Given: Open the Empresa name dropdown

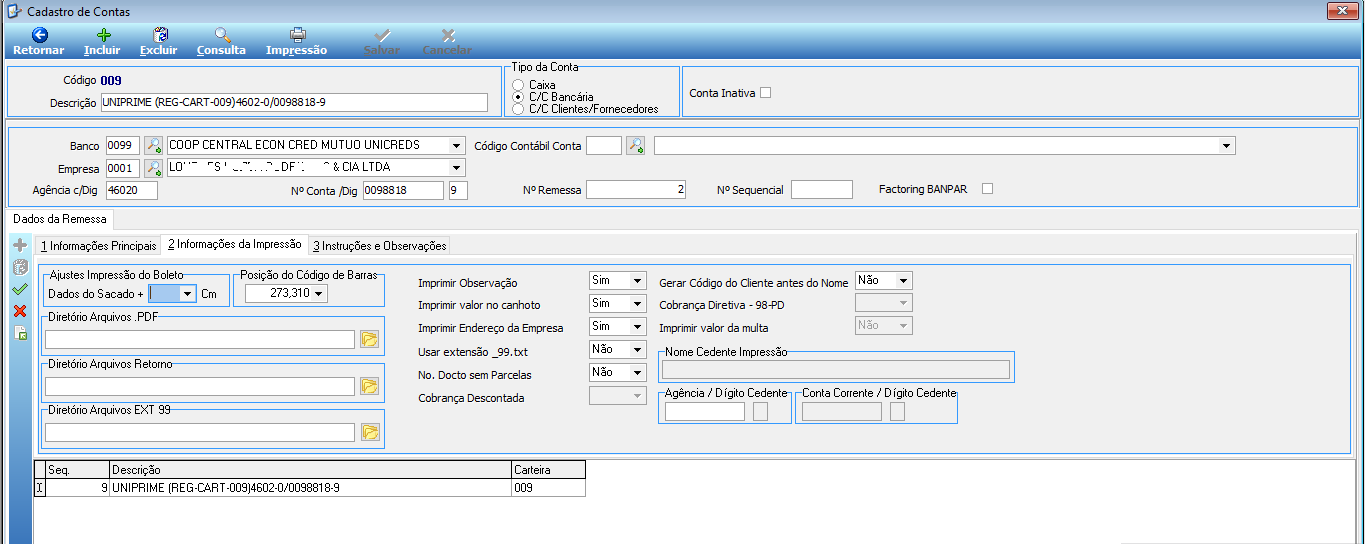Looking at the screenshot, I should click(457, 168).
